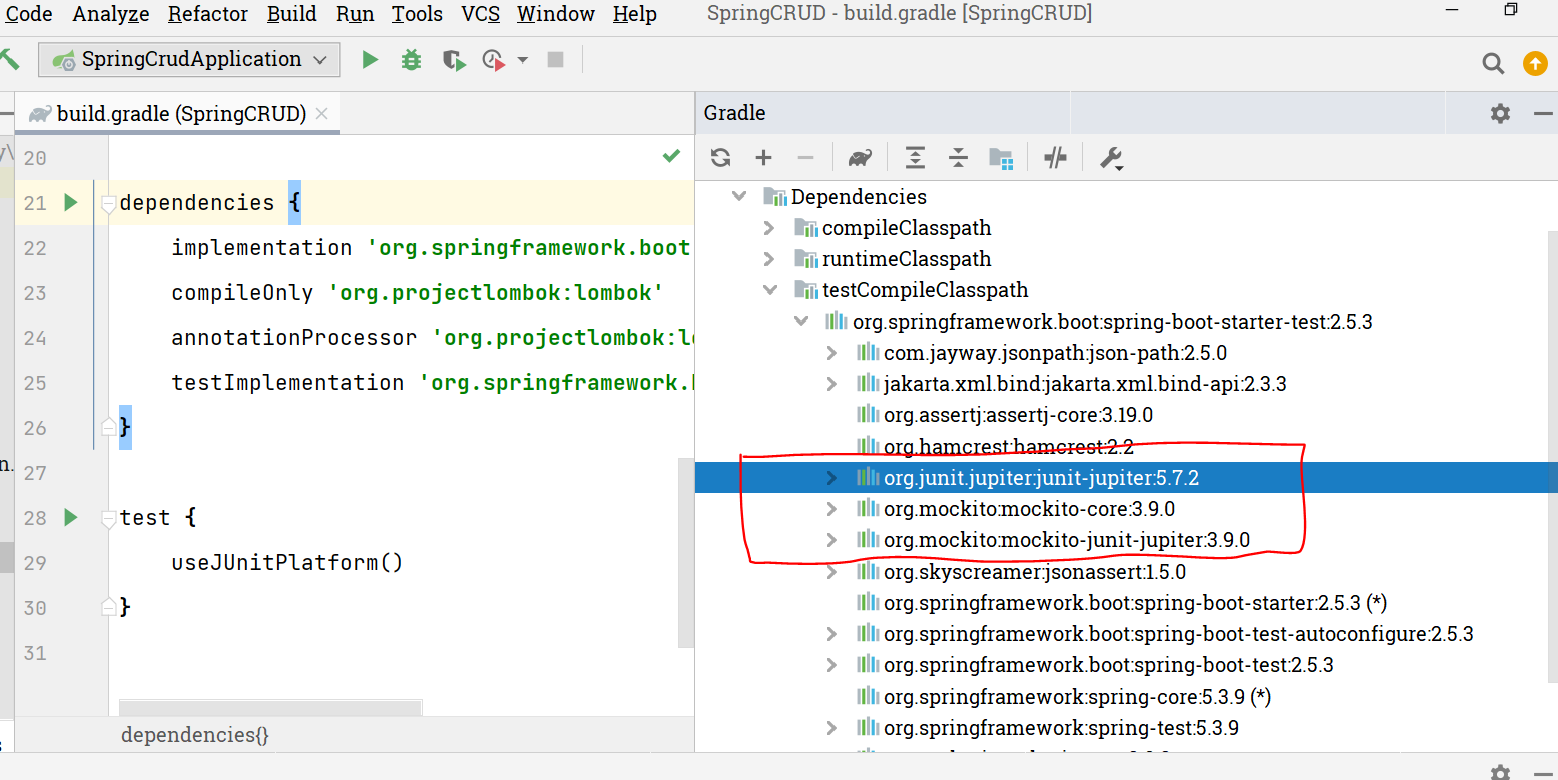Expand org.mockito:mockito-core:3.9.0 node

pos(832,509)
